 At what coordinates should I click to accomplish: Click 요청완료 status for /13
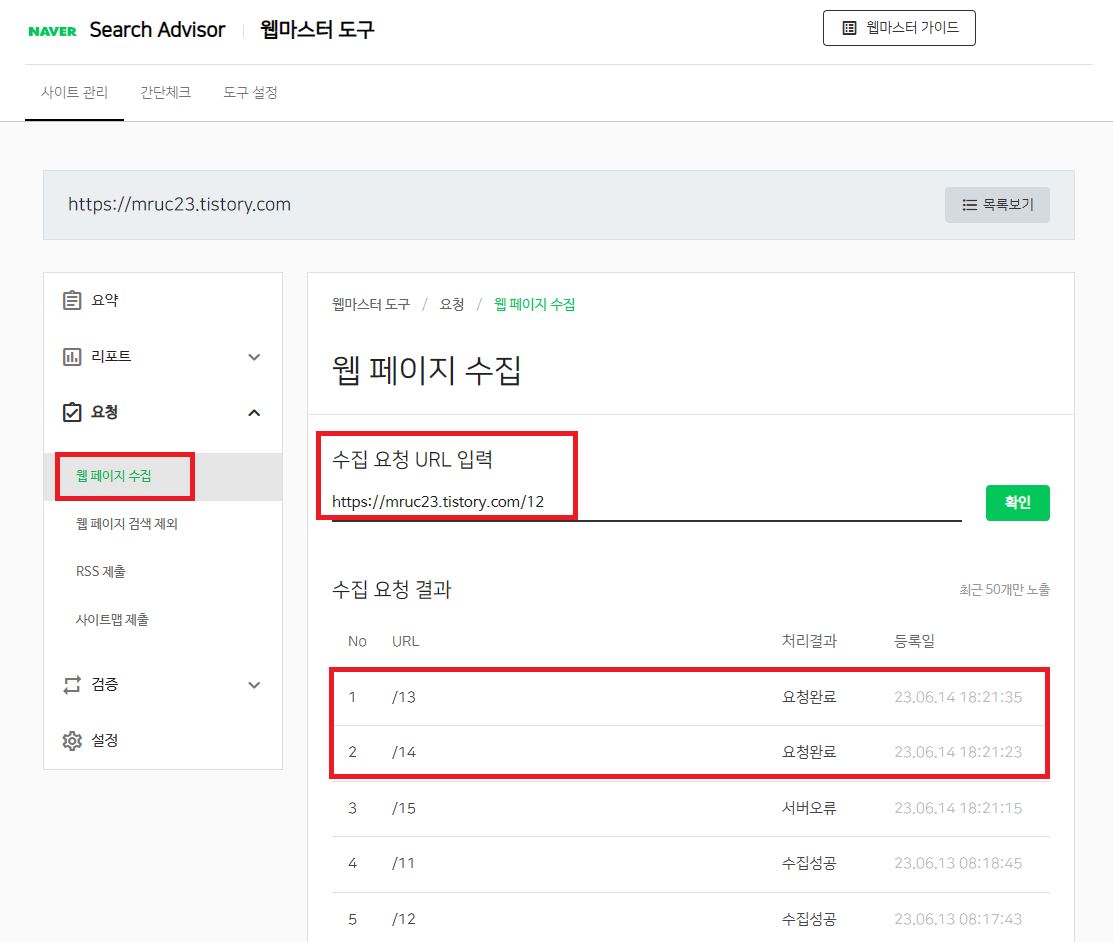tap(809, 697)
